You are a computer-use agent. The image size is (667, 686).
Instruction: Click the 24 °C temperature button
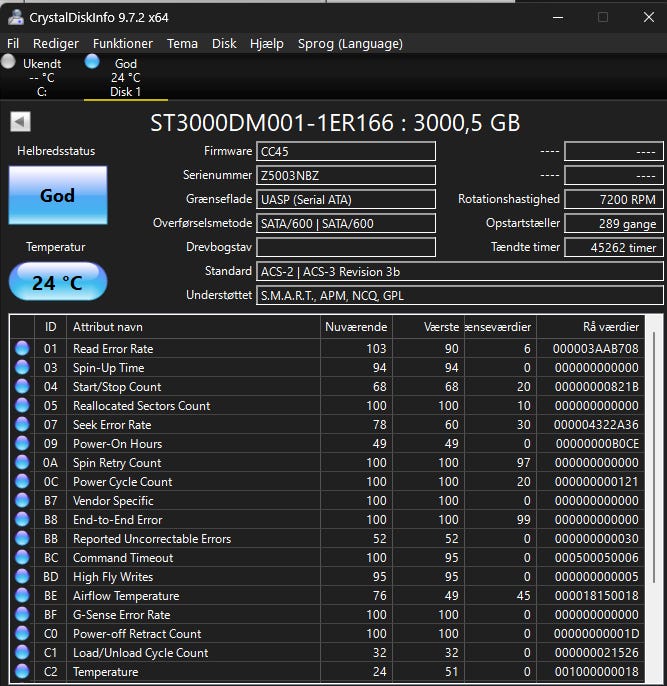(57, 283)
